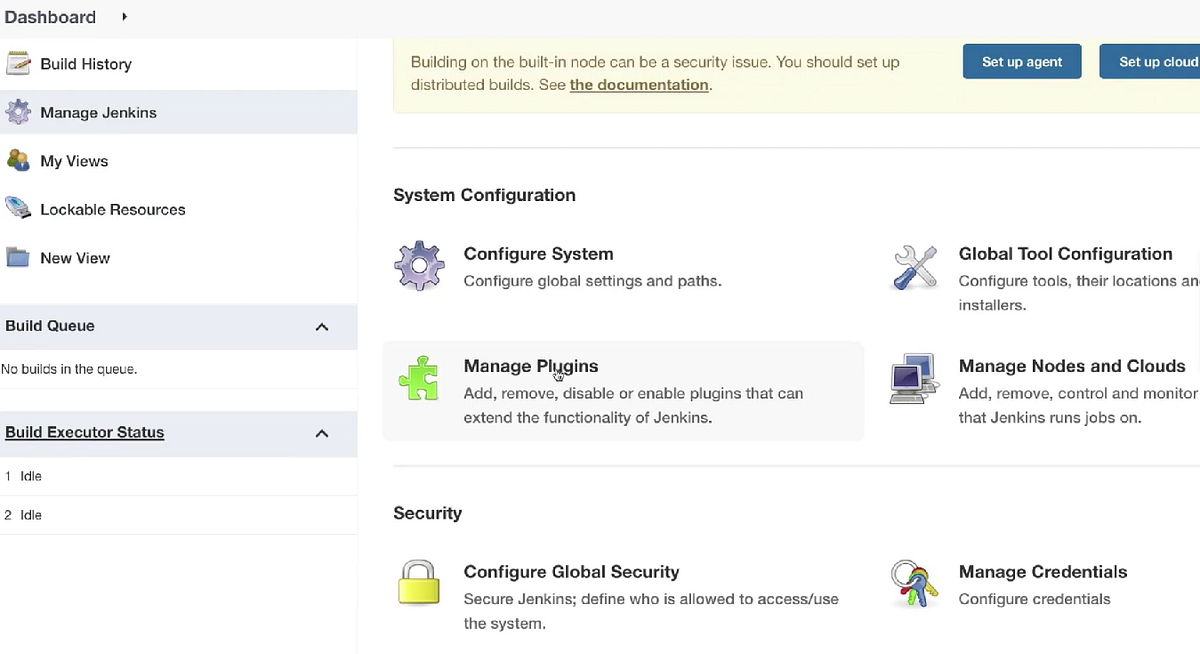Collapse the Build Executor Status panel
This screenshot has width=1200, height=654.
click(x=321, y=433)
